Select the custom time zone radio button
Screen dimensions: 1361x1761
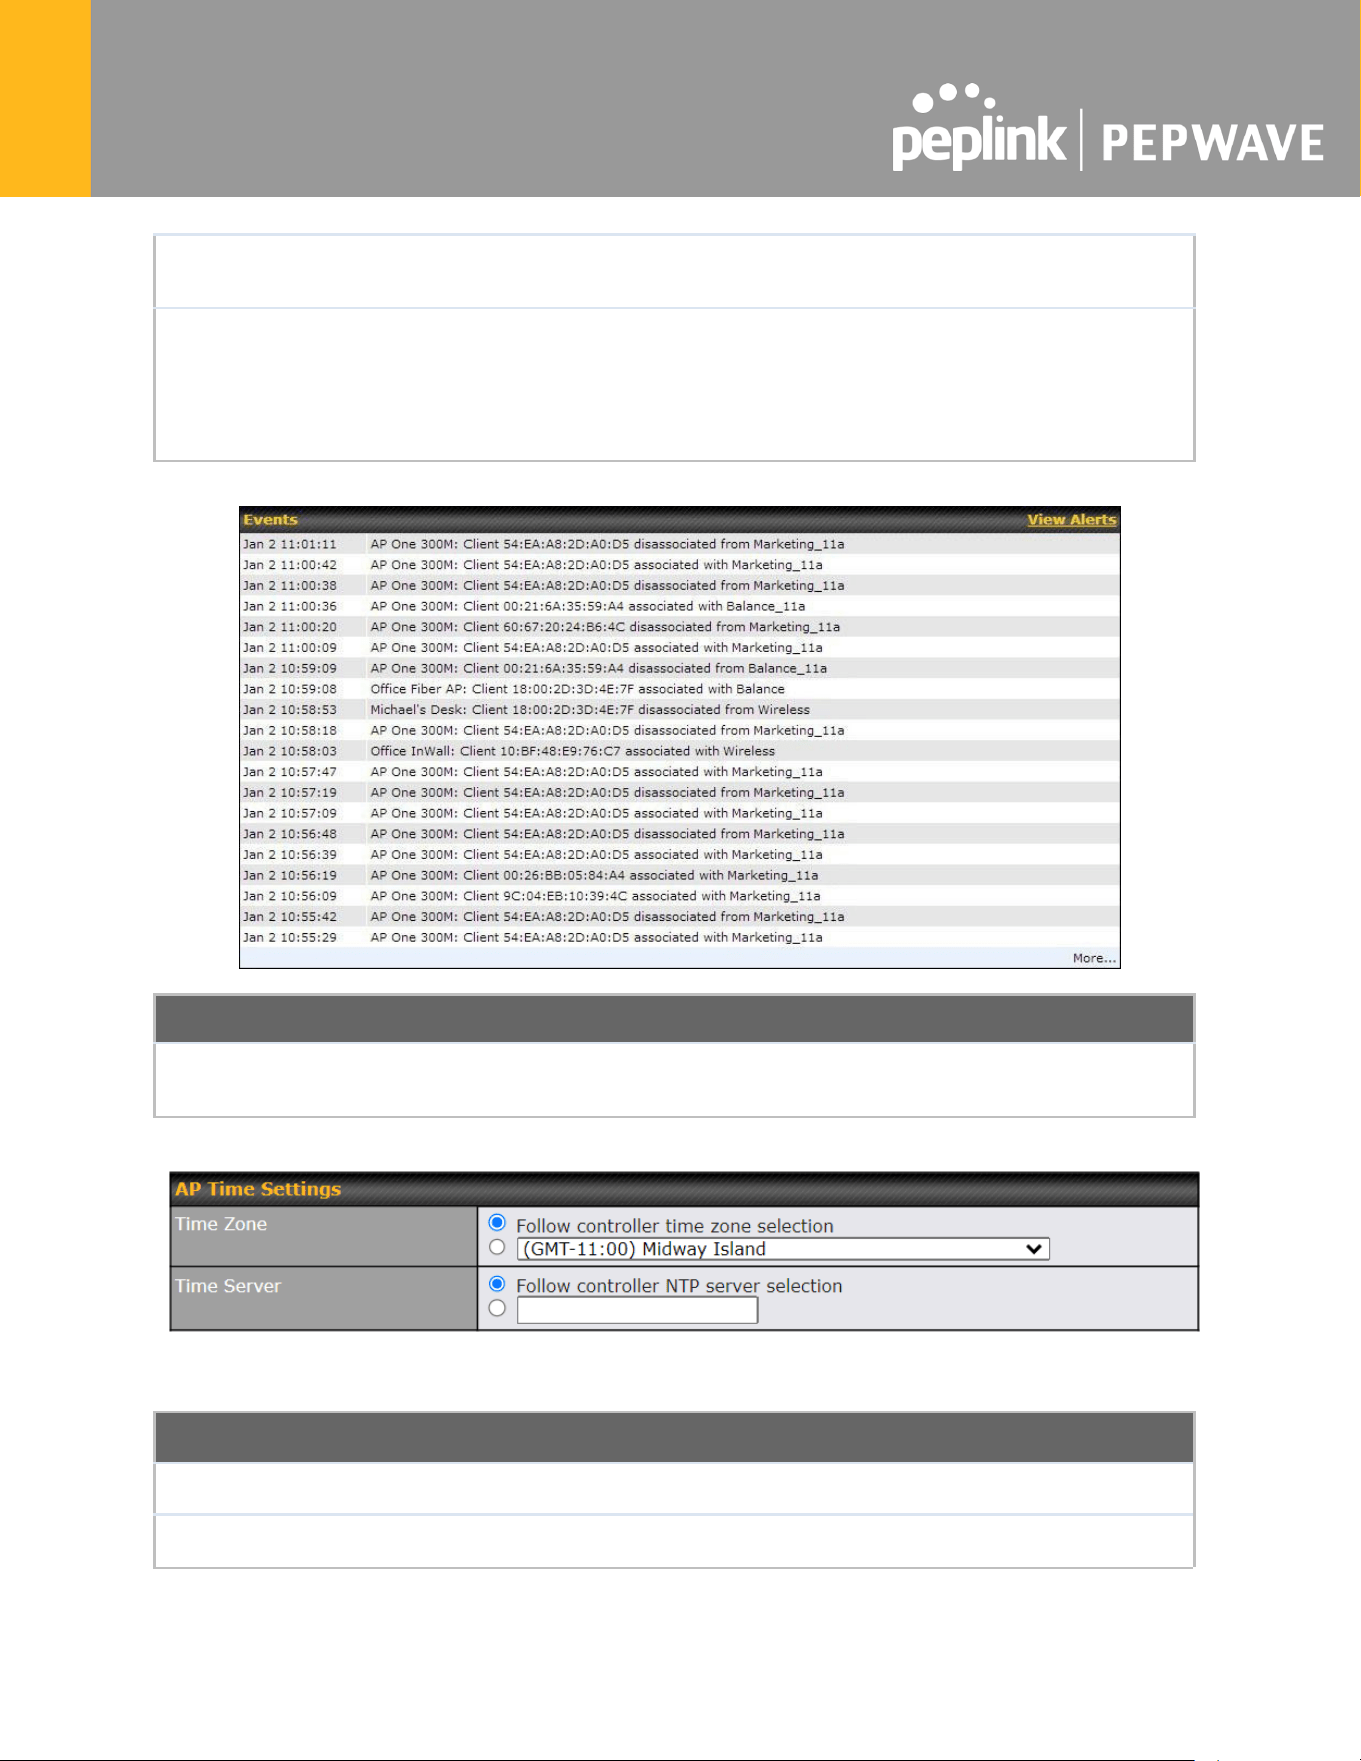click(x=497, y=1248)
